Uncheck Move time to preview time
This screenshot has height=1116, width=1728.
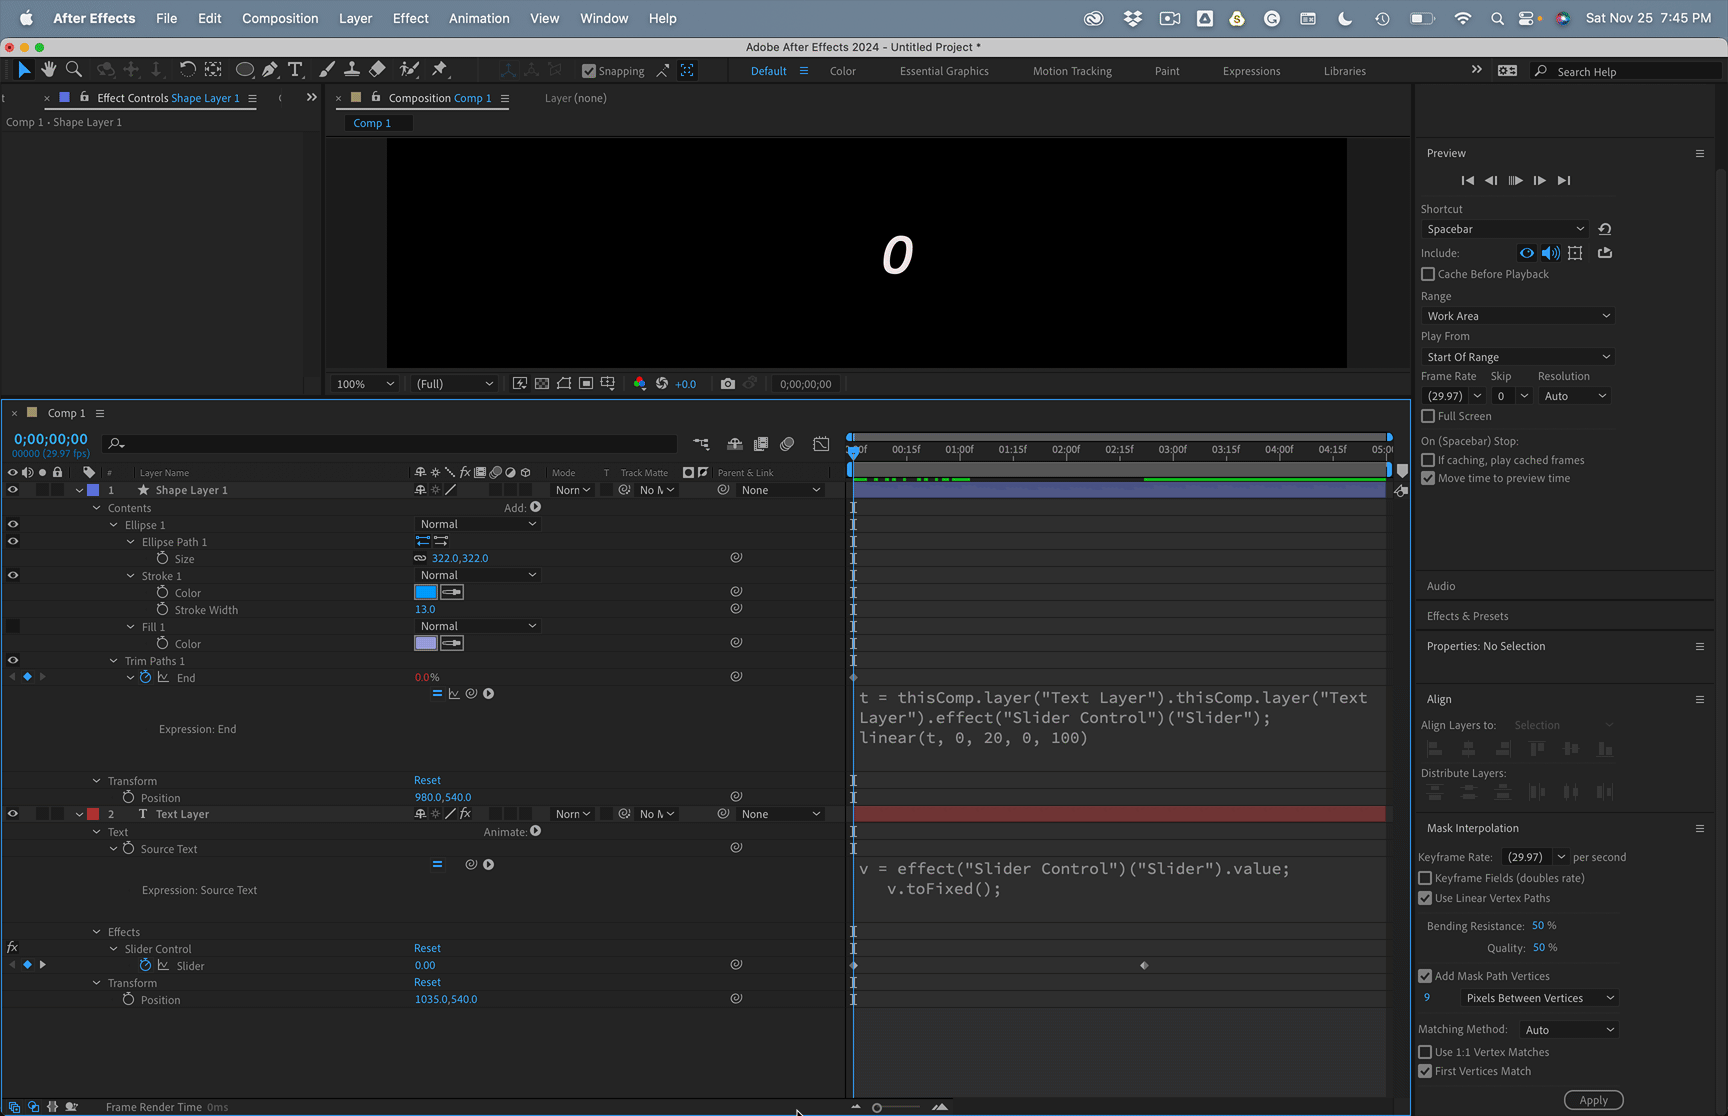coord(1428,478)
